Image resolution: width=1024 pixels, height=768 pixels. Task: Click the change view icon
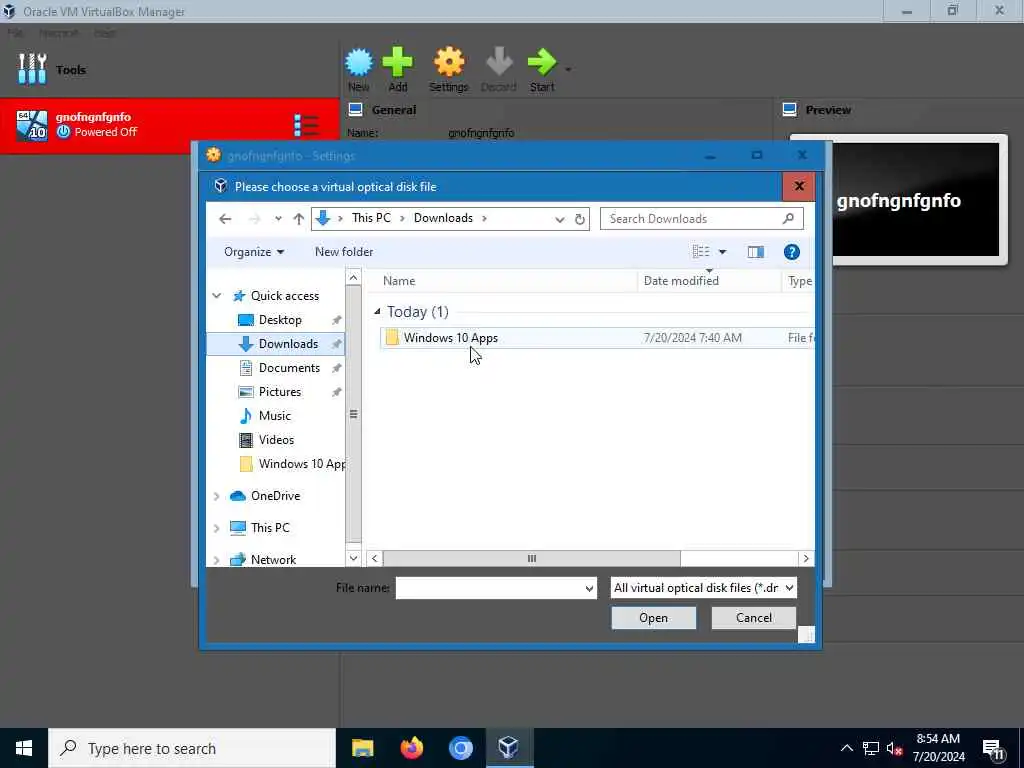pos(701,252)
